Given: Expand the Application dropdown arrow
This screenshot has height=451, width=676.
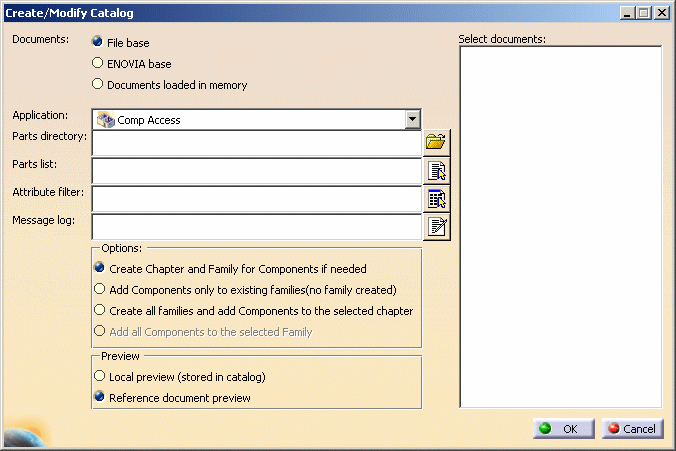Looking at the screenshot, I should [x=413, y=119].
